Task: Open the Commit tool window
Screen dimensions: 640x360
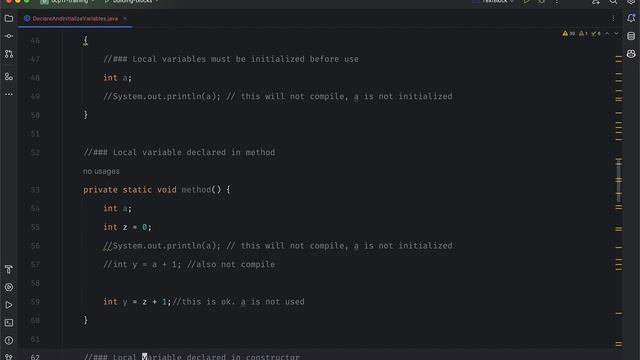Action: pyautogui.click(x=9, y=36)
